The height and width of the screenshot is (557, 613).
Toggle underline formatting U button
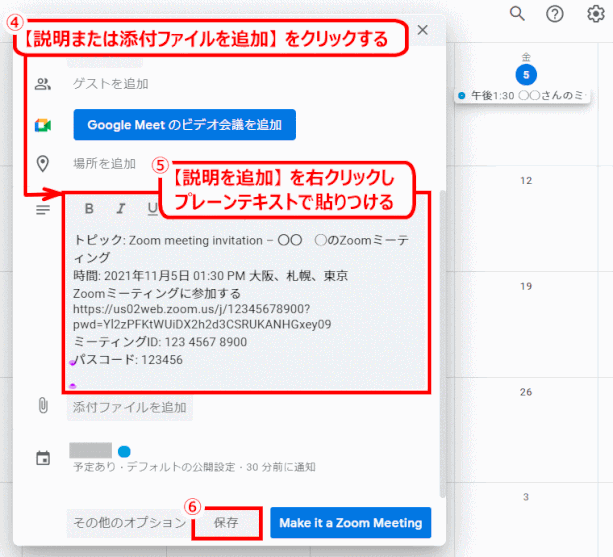pyautogui.click(x=152, y=209)
